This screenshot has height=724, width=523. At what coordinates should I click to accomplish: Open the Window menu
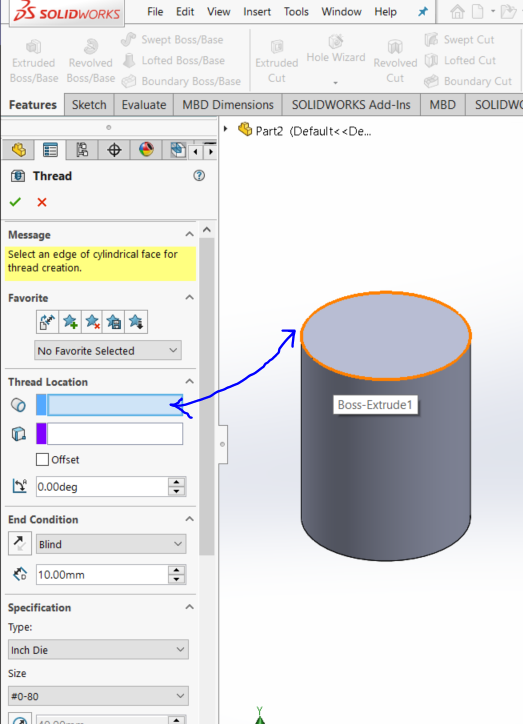click(x=341, y=12)
